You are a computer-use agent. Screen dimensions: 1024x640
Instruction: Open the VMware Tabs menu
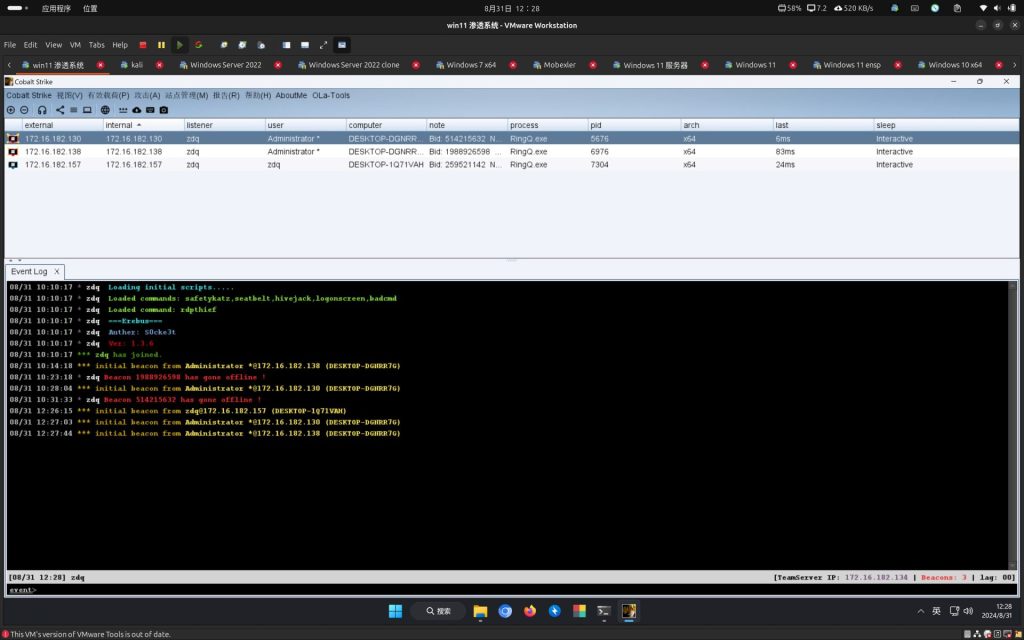coord(97,45)
